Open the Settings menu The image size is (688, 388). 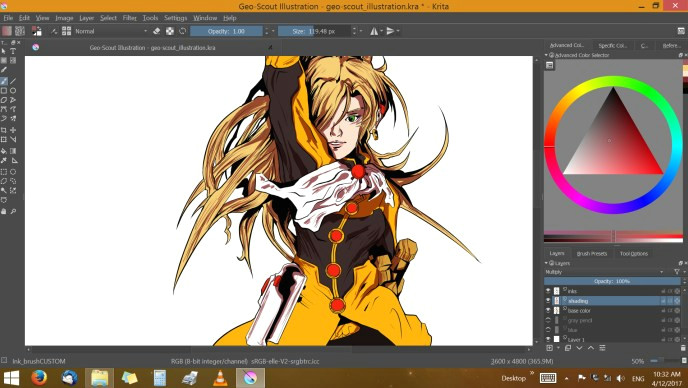point(176,18)
